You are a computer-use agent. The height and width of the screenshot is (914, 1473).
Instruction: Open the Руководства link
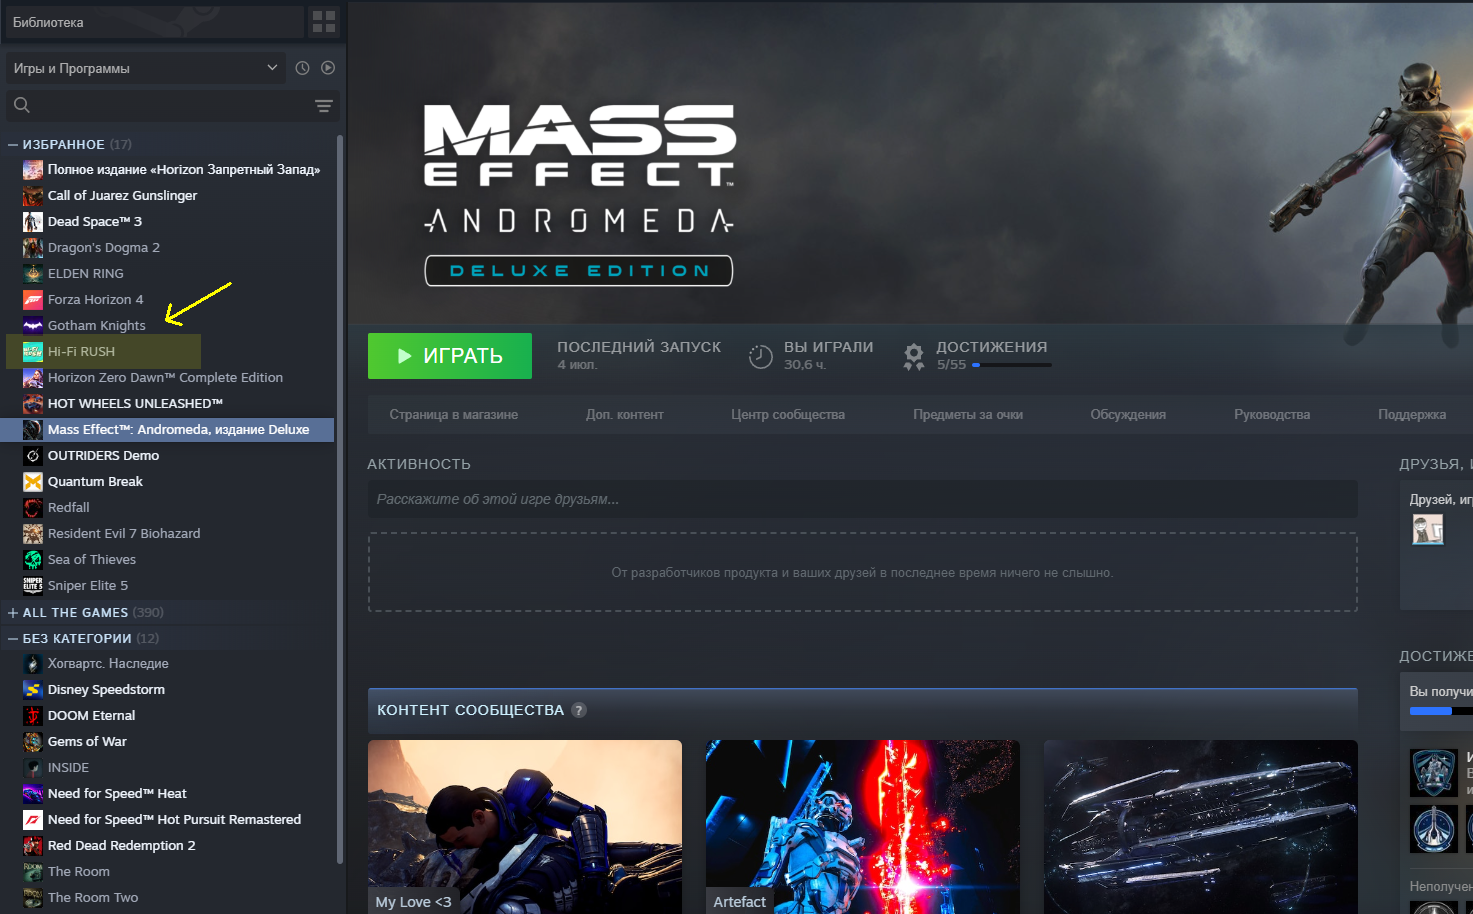(x=1271, y=415)
